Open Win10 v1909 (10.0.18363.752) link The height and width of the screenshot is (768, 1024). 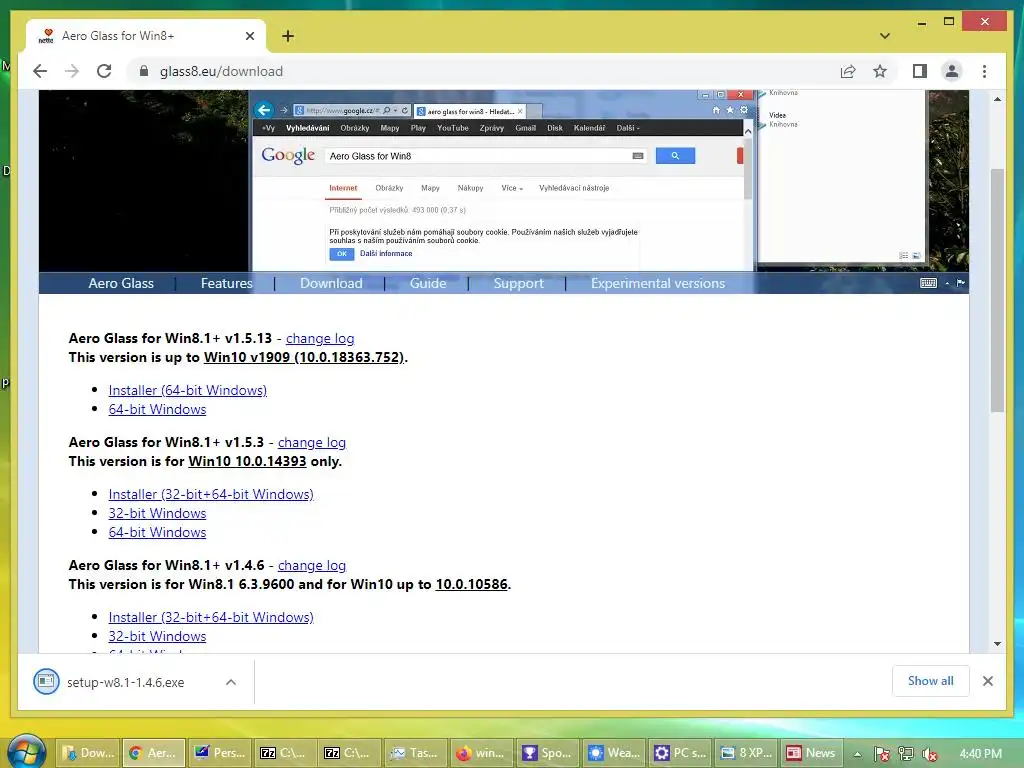click(x=304, y=357)
